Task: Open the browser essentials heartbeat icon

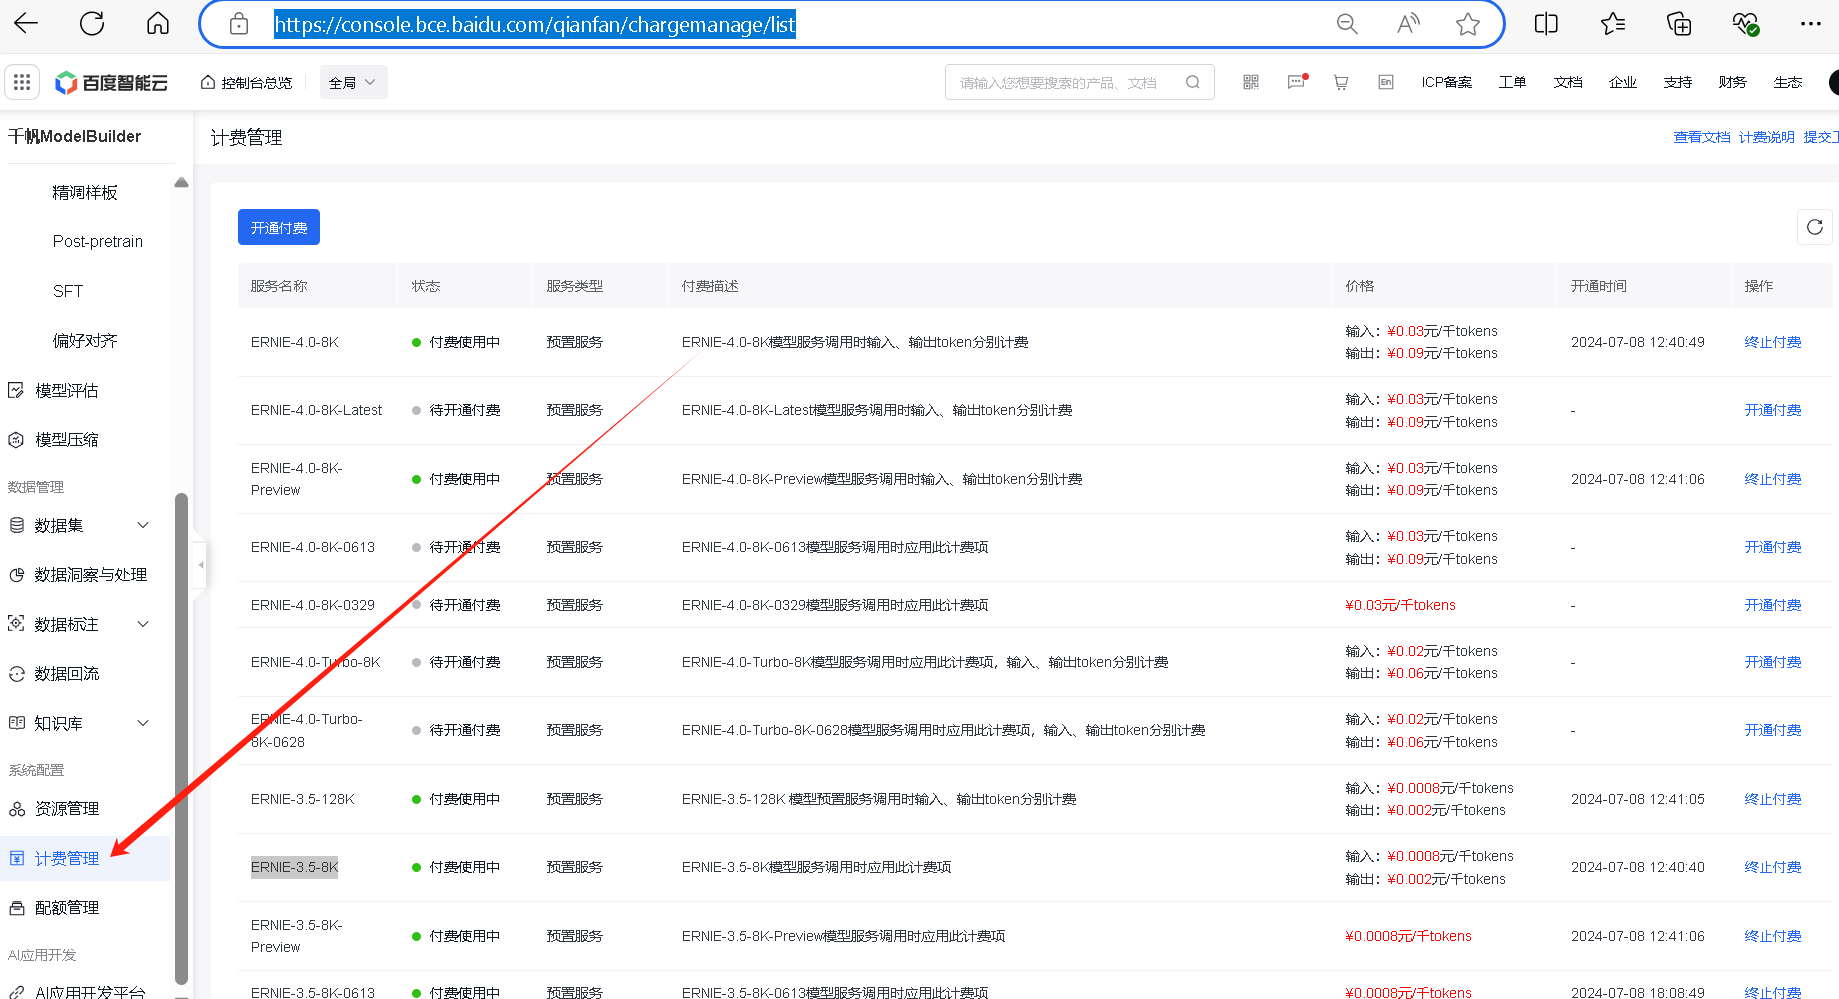Action: [1746, 24]
